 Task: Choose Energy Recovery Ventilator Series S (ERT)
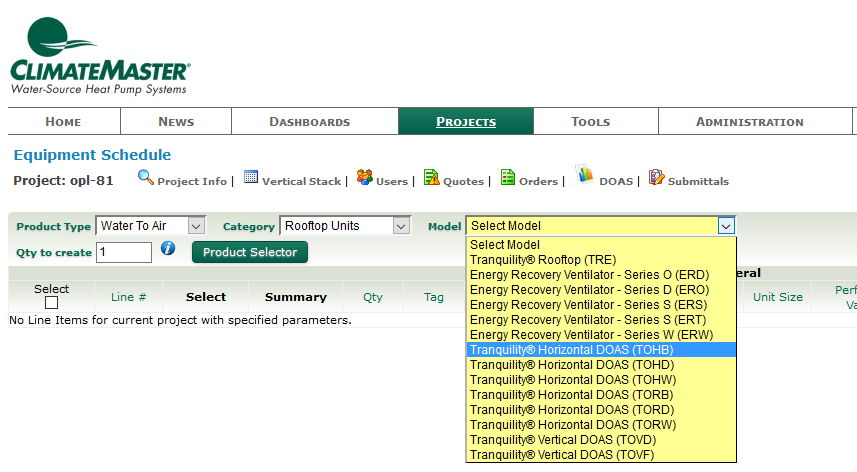(601, 320)
